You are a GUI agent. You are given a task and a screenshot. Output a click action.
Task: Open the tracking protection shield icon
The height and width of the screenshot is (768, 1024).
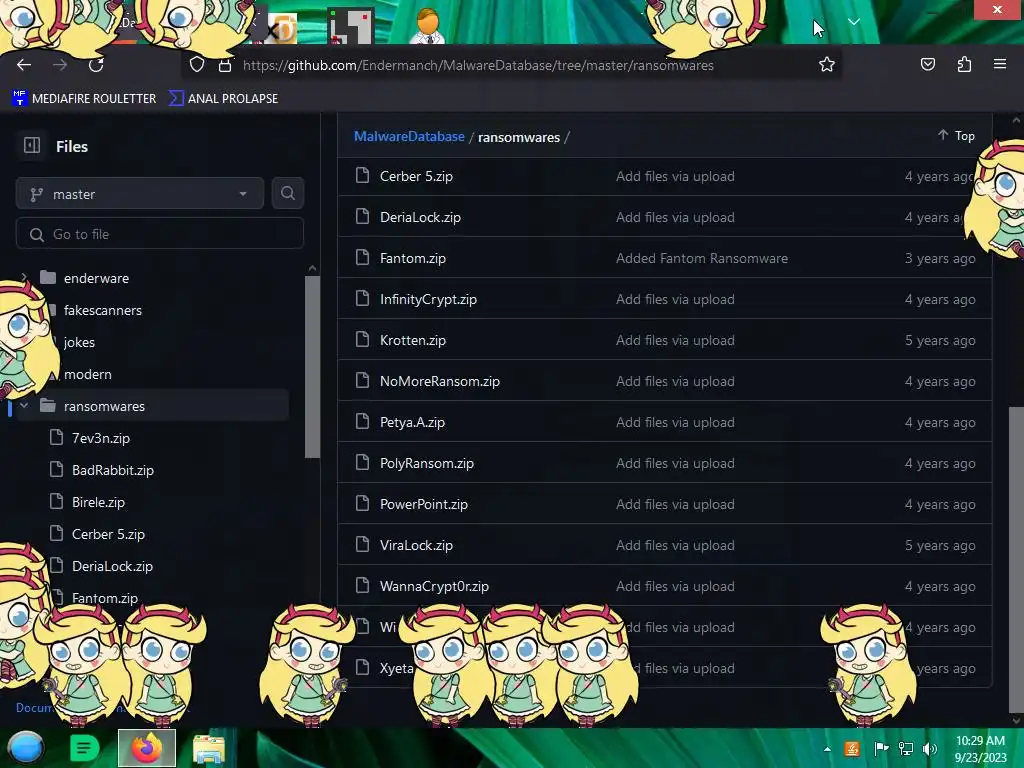(197, 65)
